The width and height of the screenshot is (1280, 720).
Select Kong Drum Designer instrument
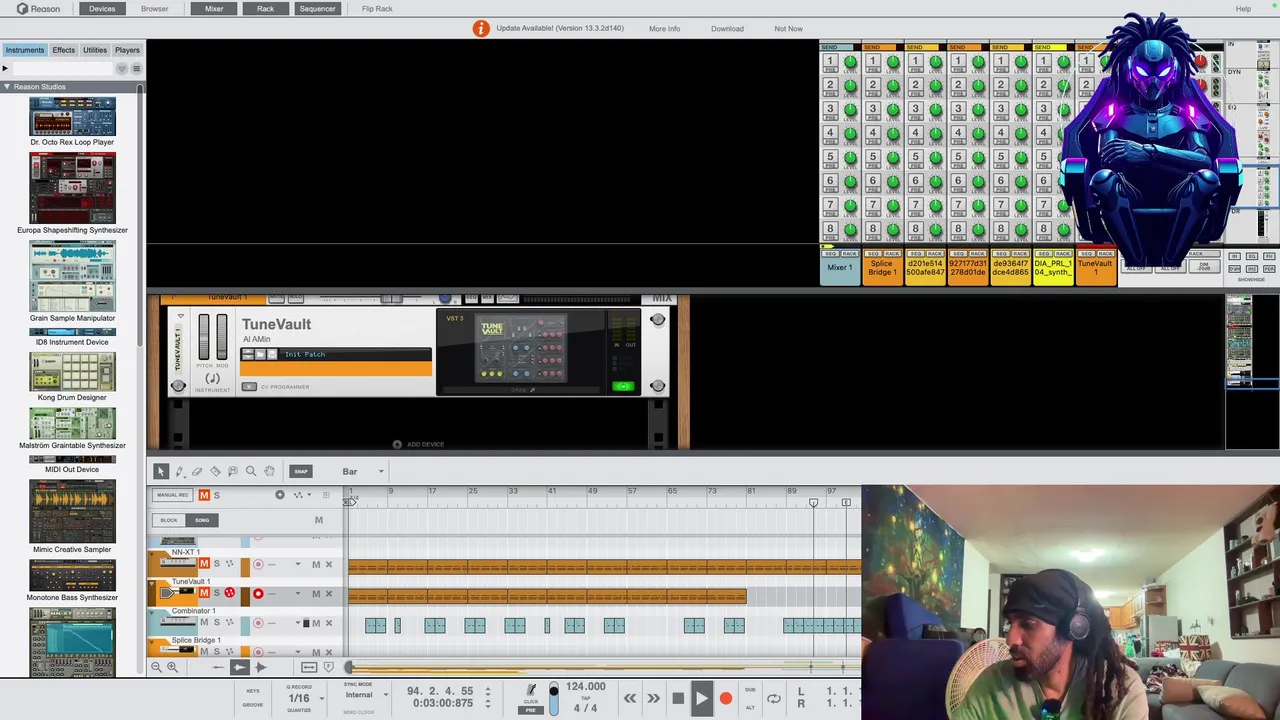[72, 376]
